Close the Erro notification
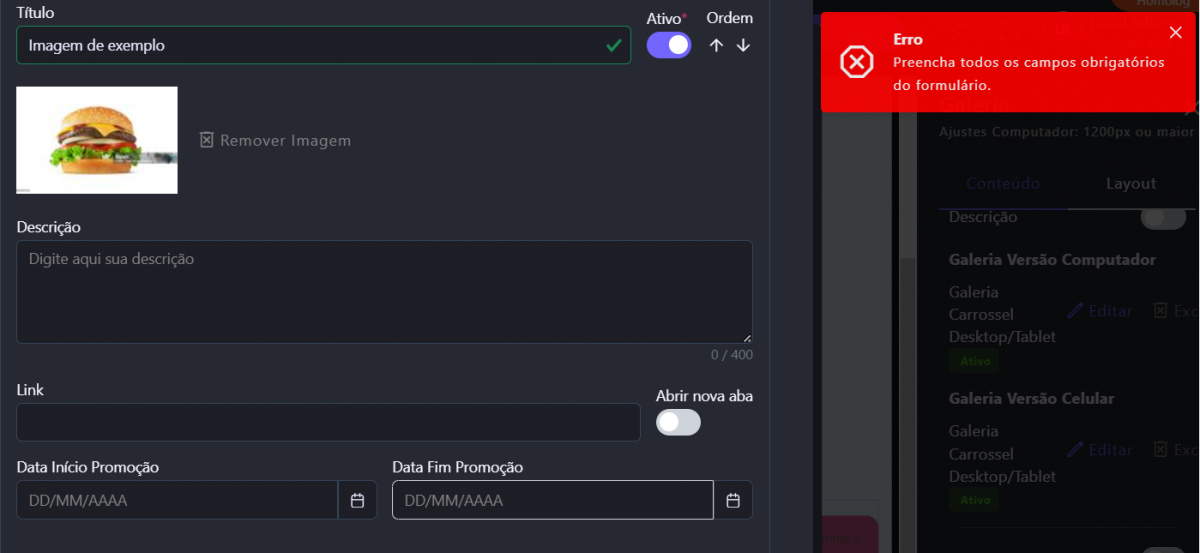Screen dimensions: 1200x553 coord(1175,33)
